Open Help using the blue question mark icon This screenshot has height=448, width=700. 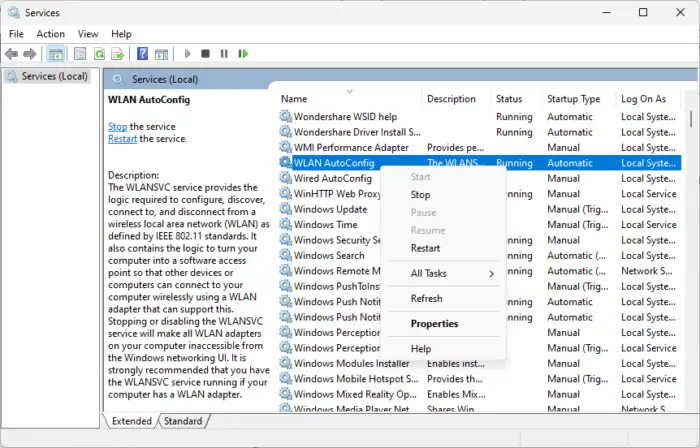(x=143, y=54)
